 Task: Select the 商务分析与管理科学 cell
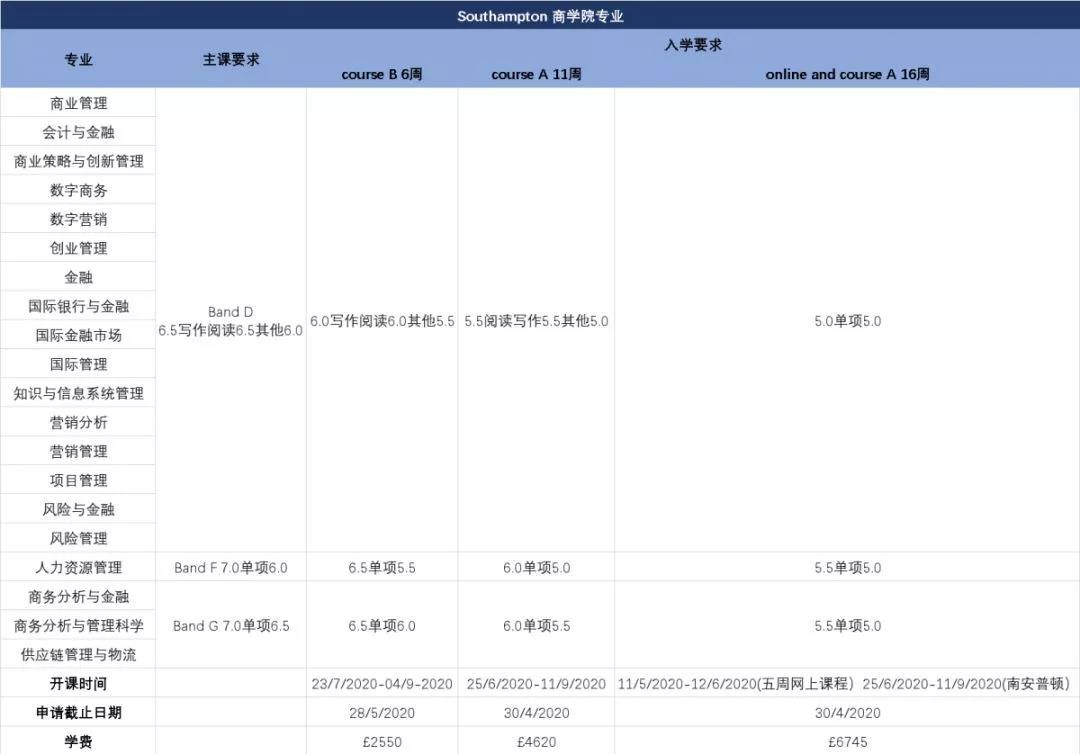(x=77, y=624)
